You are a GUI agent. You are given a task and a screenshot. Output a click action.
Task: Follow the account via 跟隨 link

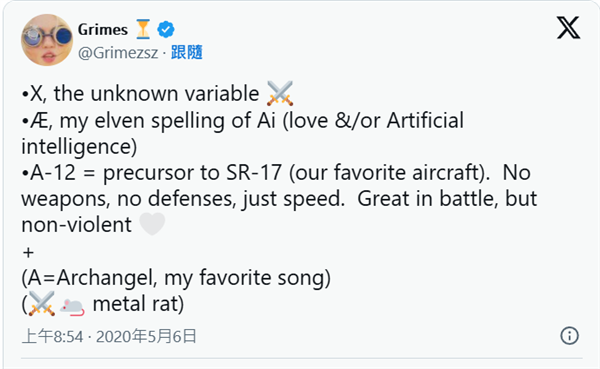point(187,52)
